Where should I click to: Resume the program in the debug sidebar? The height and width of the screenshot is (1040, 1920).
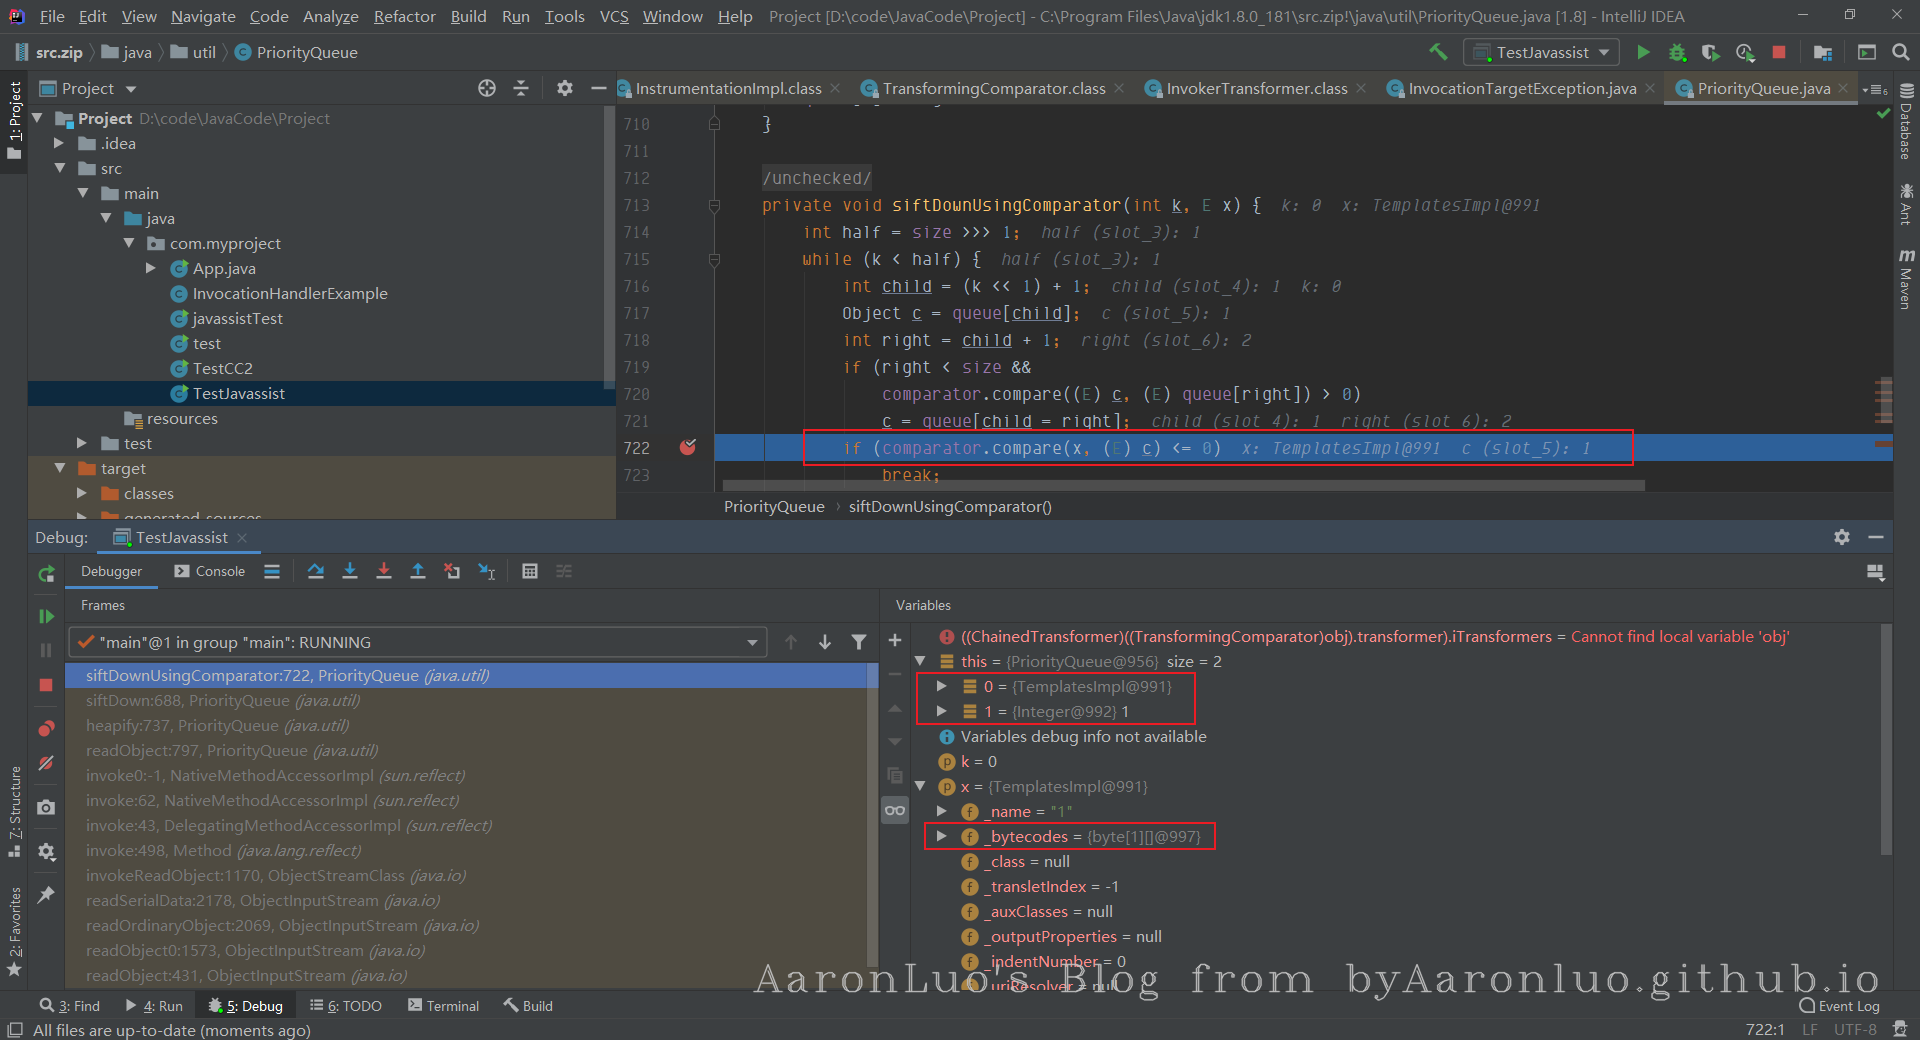pyautogui.click(x=46, y=616)
